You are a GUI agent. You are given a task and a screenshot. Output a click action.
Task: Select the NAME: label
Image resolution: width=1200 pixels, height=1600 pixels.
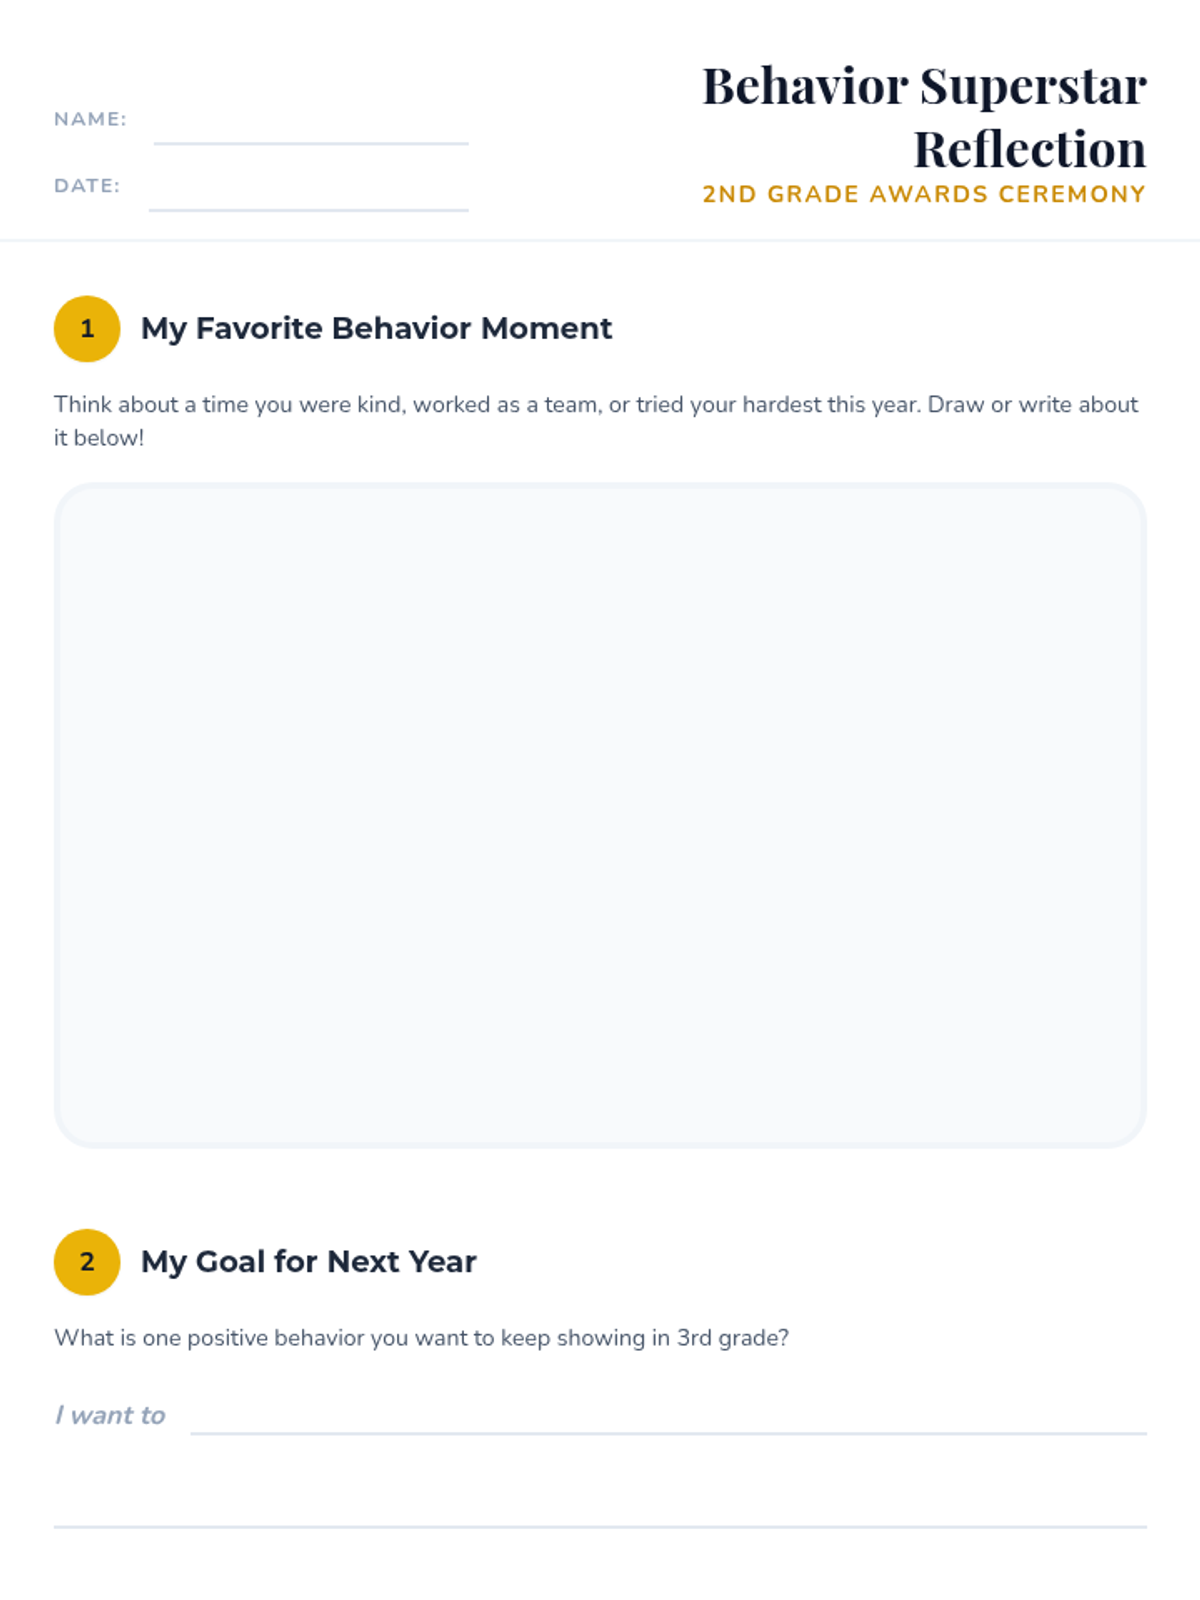click(x=90, y=119)
